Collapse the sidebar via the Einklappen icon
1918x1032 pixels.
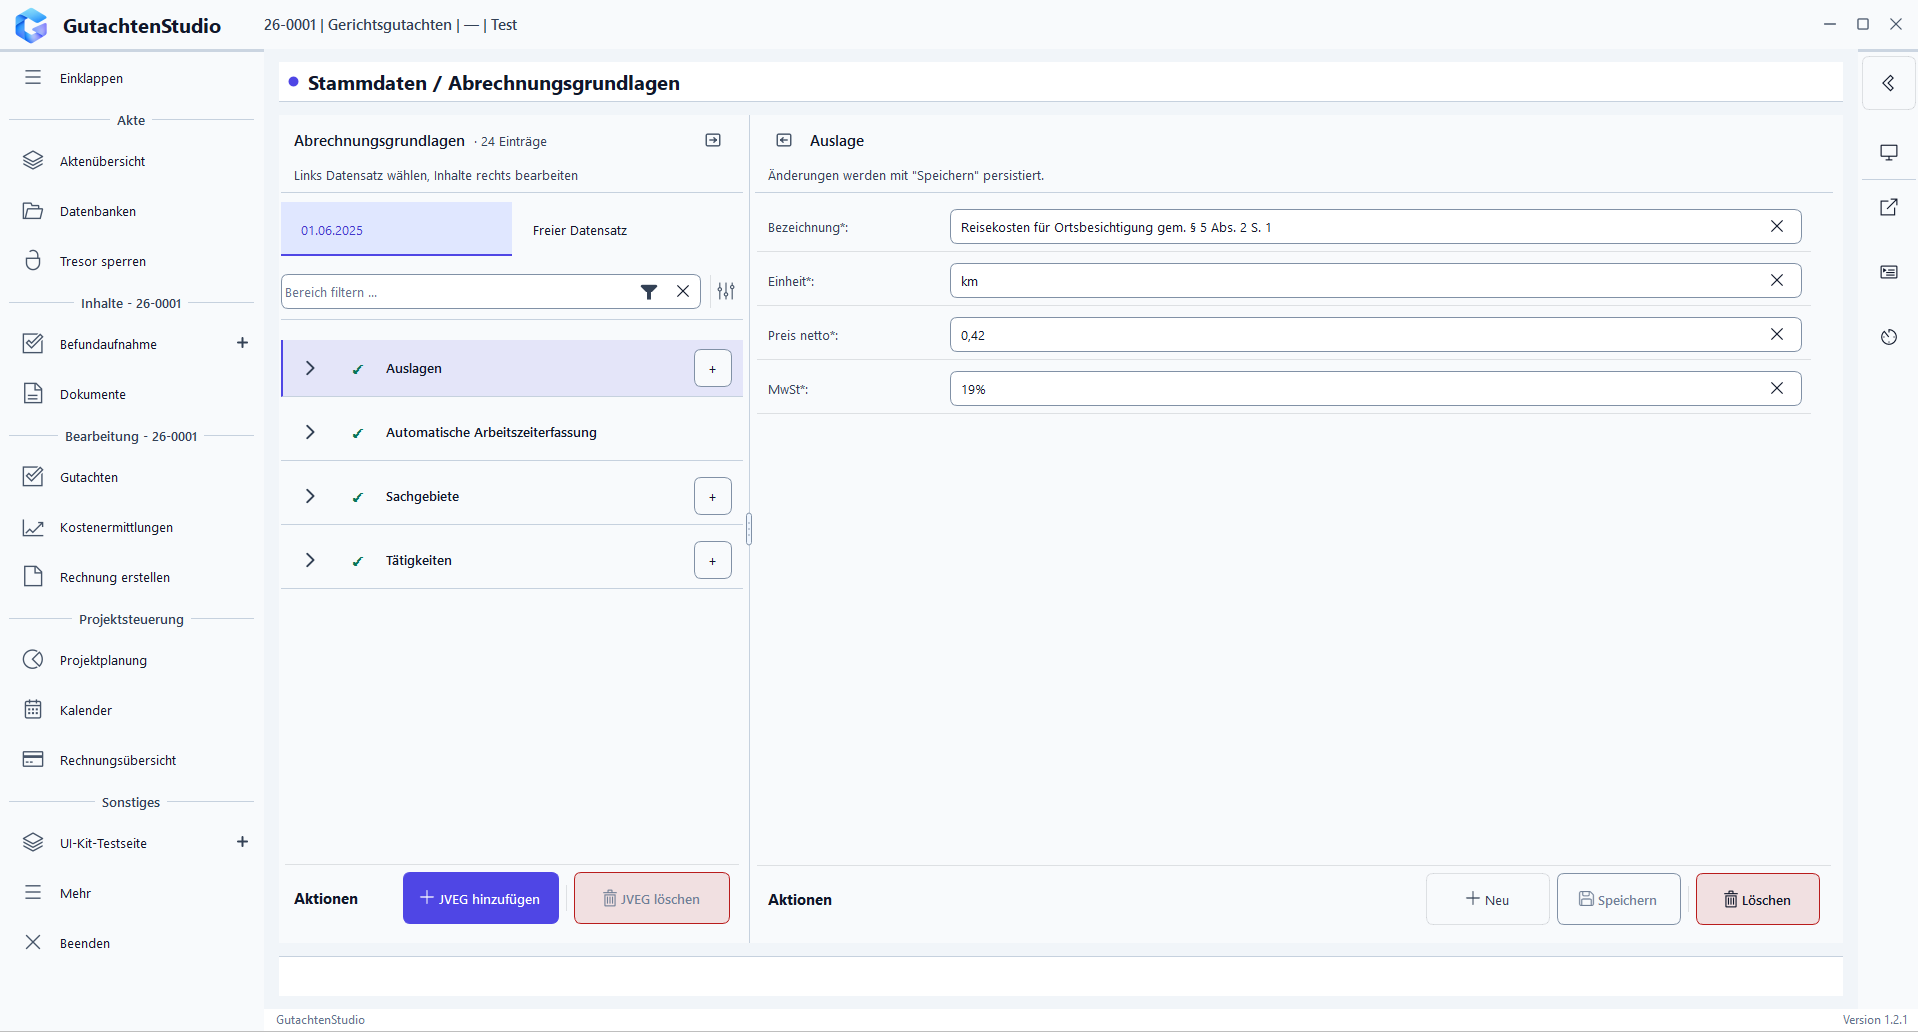tap(33, 78)
